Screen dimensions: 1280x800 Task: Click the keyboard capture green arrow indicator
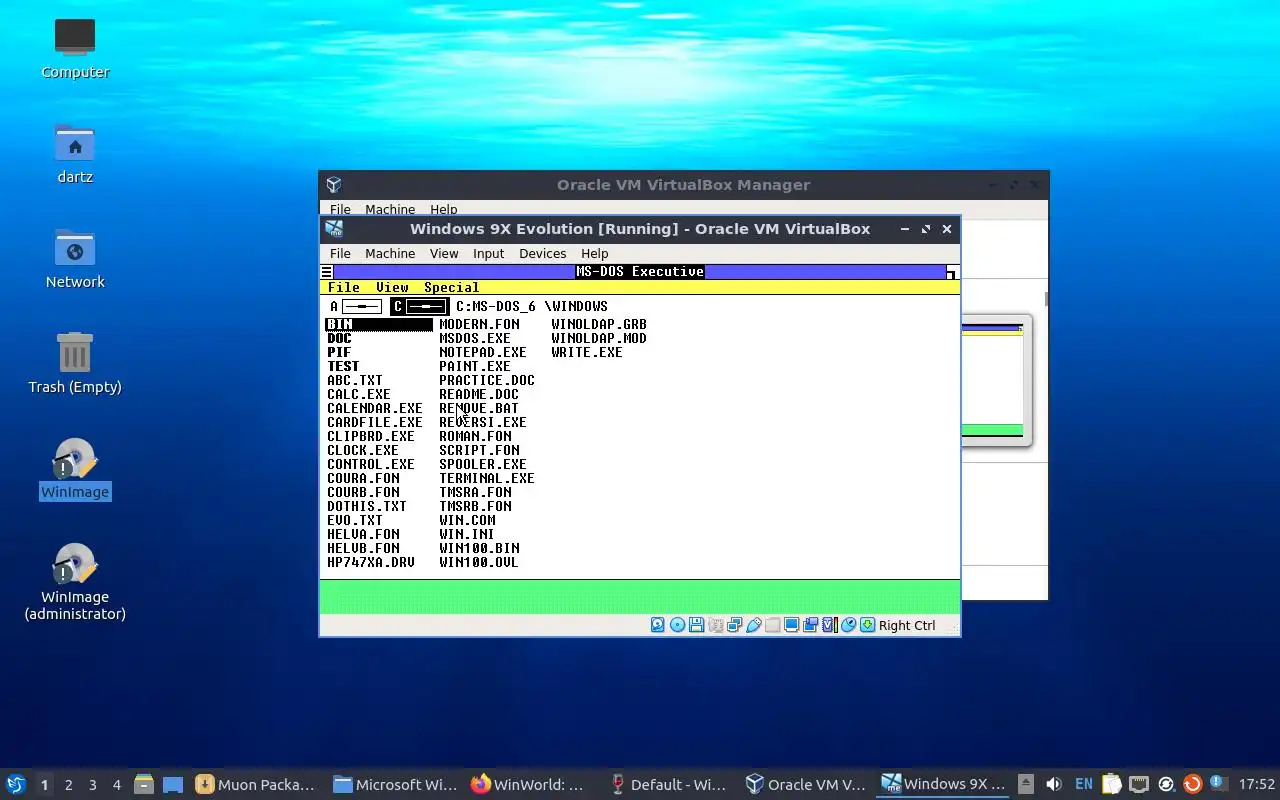867,625
